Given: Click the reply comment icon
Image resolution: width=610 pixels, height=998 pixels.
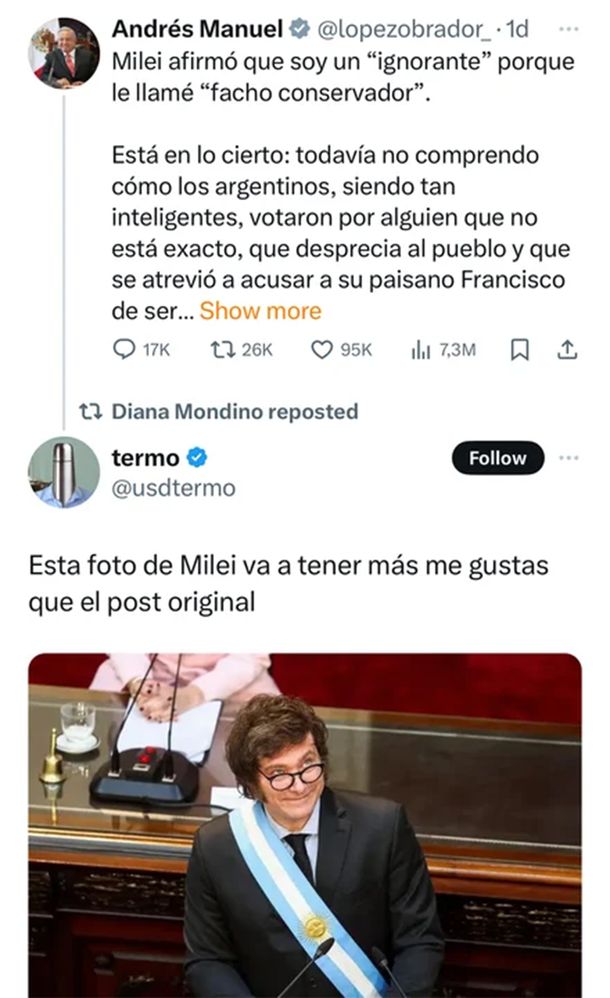Looking at the screenshot, I should [x=125, y=349].
